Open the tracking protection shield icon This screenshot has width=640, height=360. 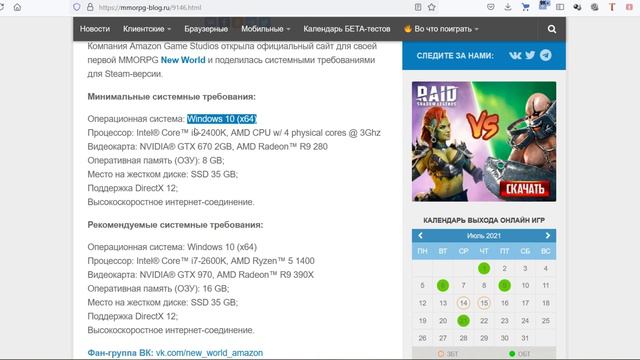click(x=77, y=7)
